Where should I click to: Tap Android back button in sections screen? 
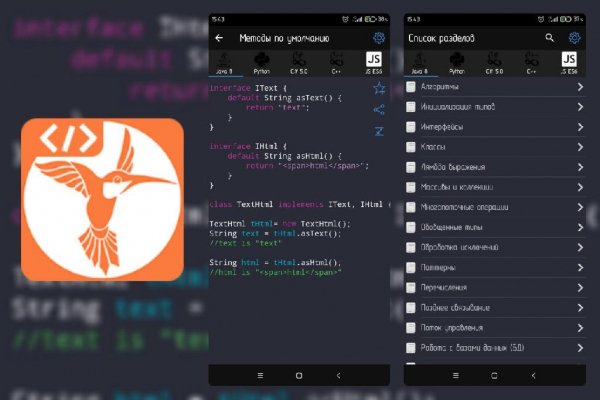pos(534,376)
